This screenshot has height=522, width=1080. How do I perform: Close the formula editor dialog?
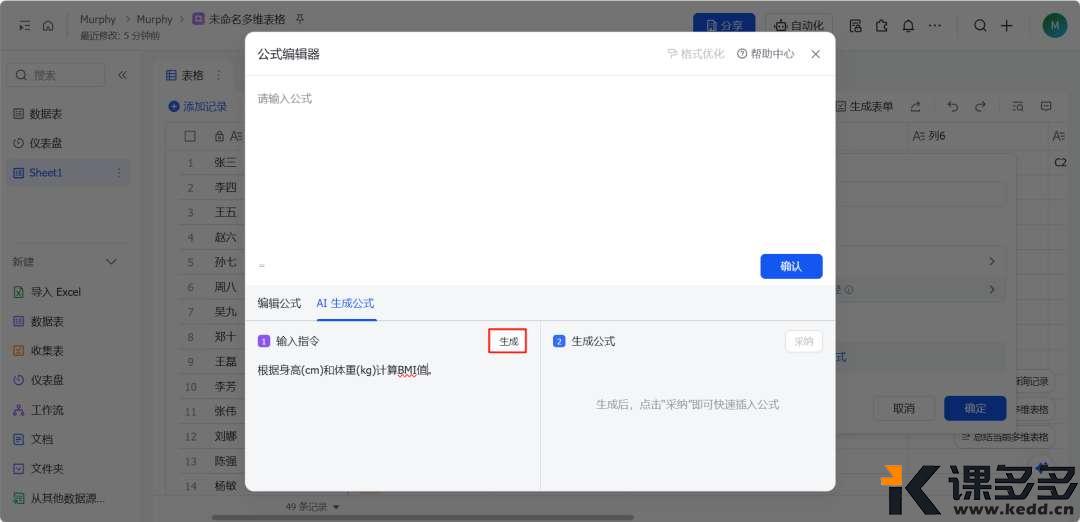point(815,54)
